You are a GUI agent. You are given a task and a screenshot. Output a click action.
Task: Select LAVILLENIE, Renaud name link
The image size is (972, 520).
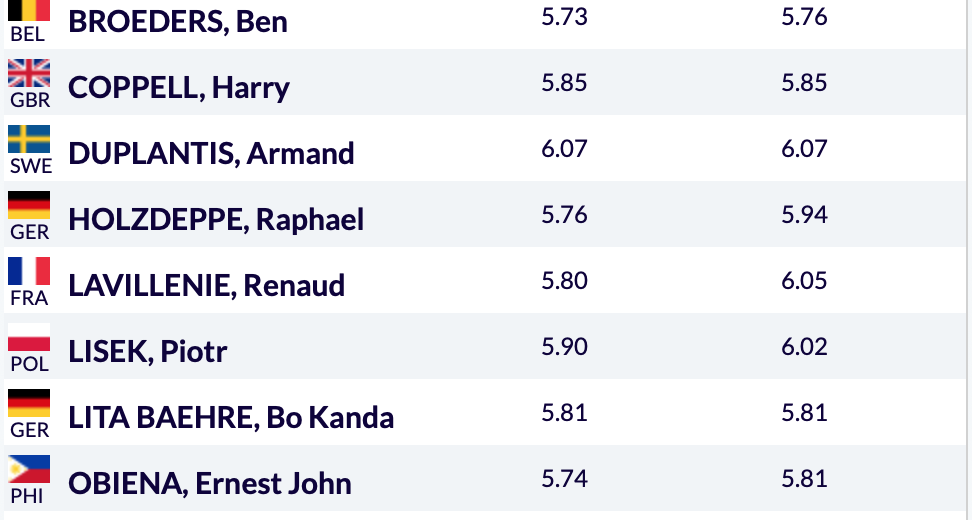click(x=206, y=285)
